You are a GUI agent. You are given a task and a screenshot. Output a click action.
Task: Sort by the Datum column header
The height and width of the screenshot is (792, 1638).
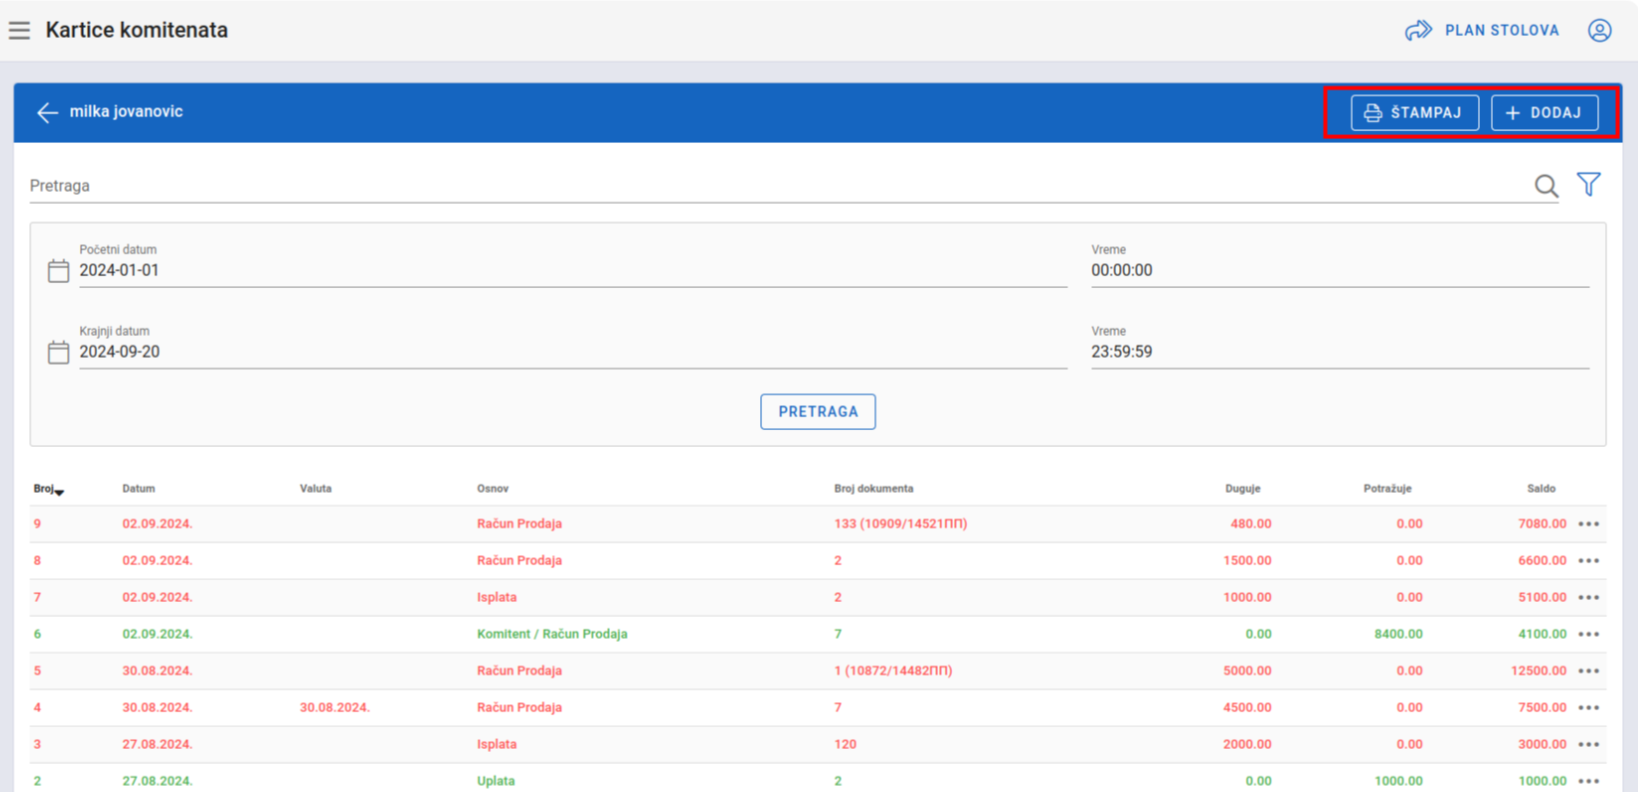pyautogui.click(x=138, y=489)
